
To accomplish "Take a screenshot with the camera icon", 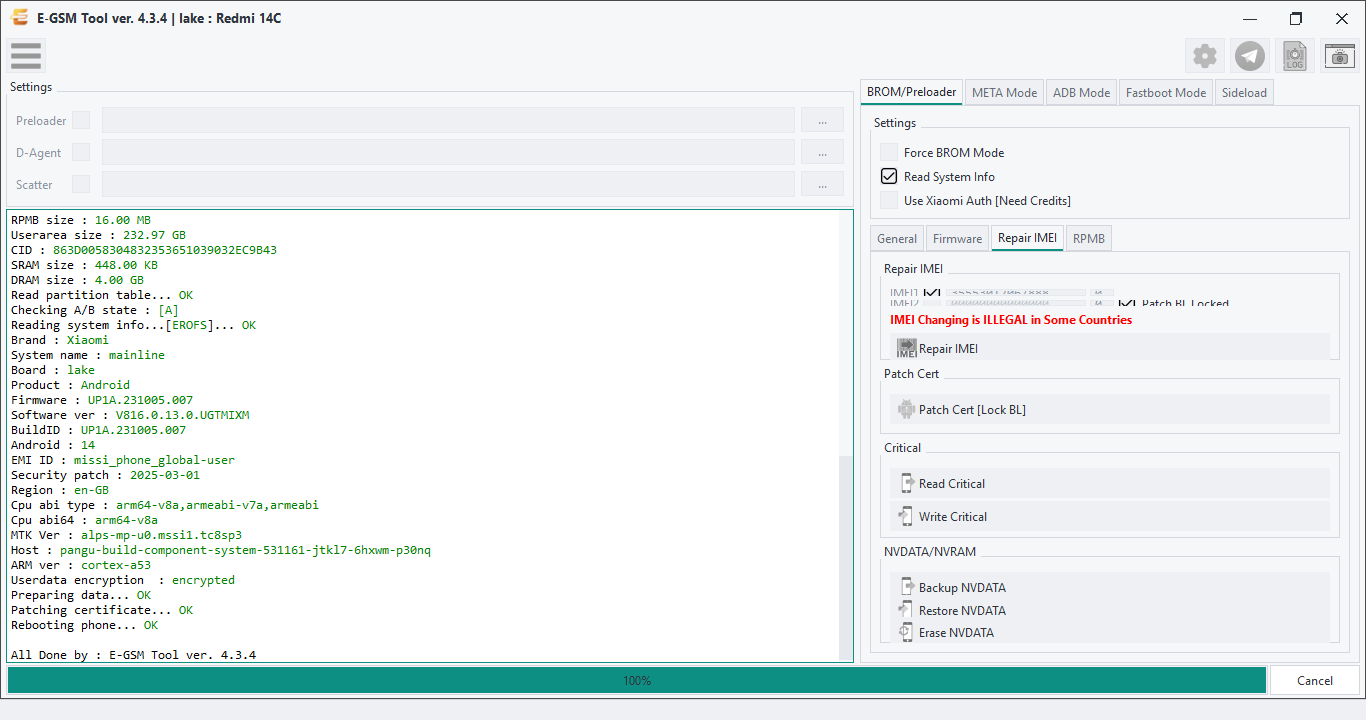I will tap(1340, 56).
